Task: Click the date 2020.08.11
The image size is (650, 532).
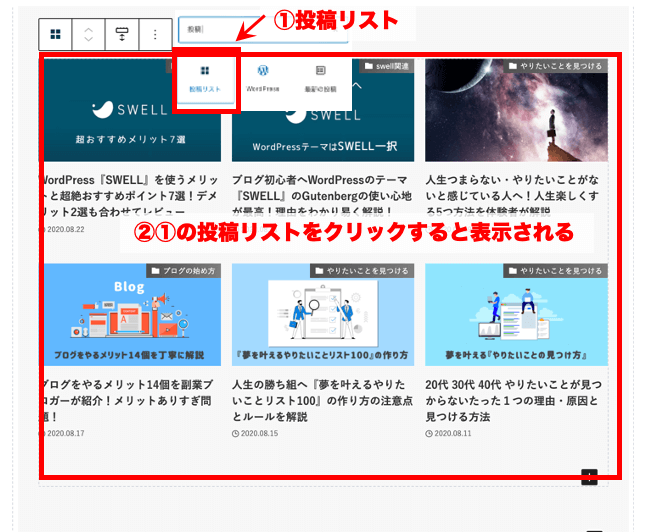Action: (453, 433)
